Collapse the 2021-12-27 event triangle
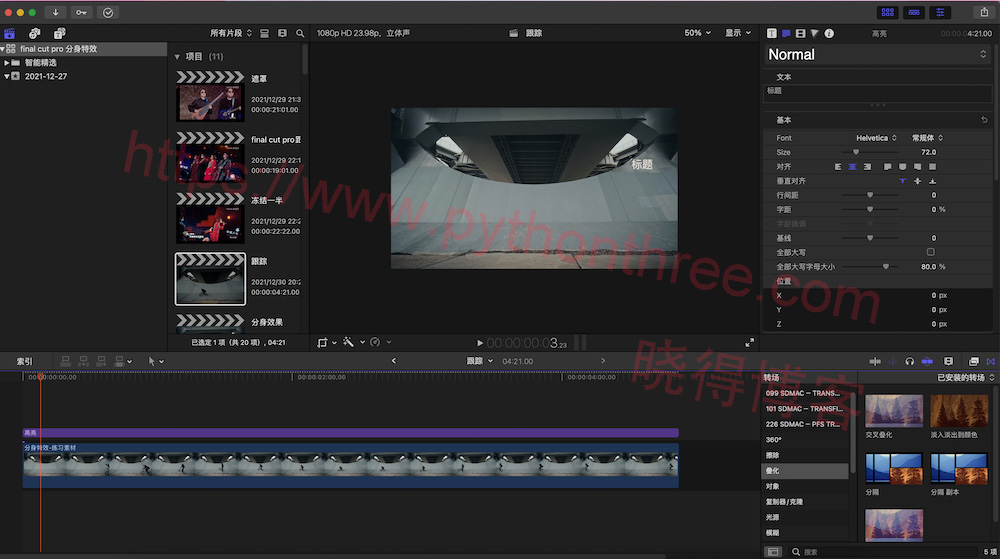Screen dimensions: 1000x559 coord(6,76)
